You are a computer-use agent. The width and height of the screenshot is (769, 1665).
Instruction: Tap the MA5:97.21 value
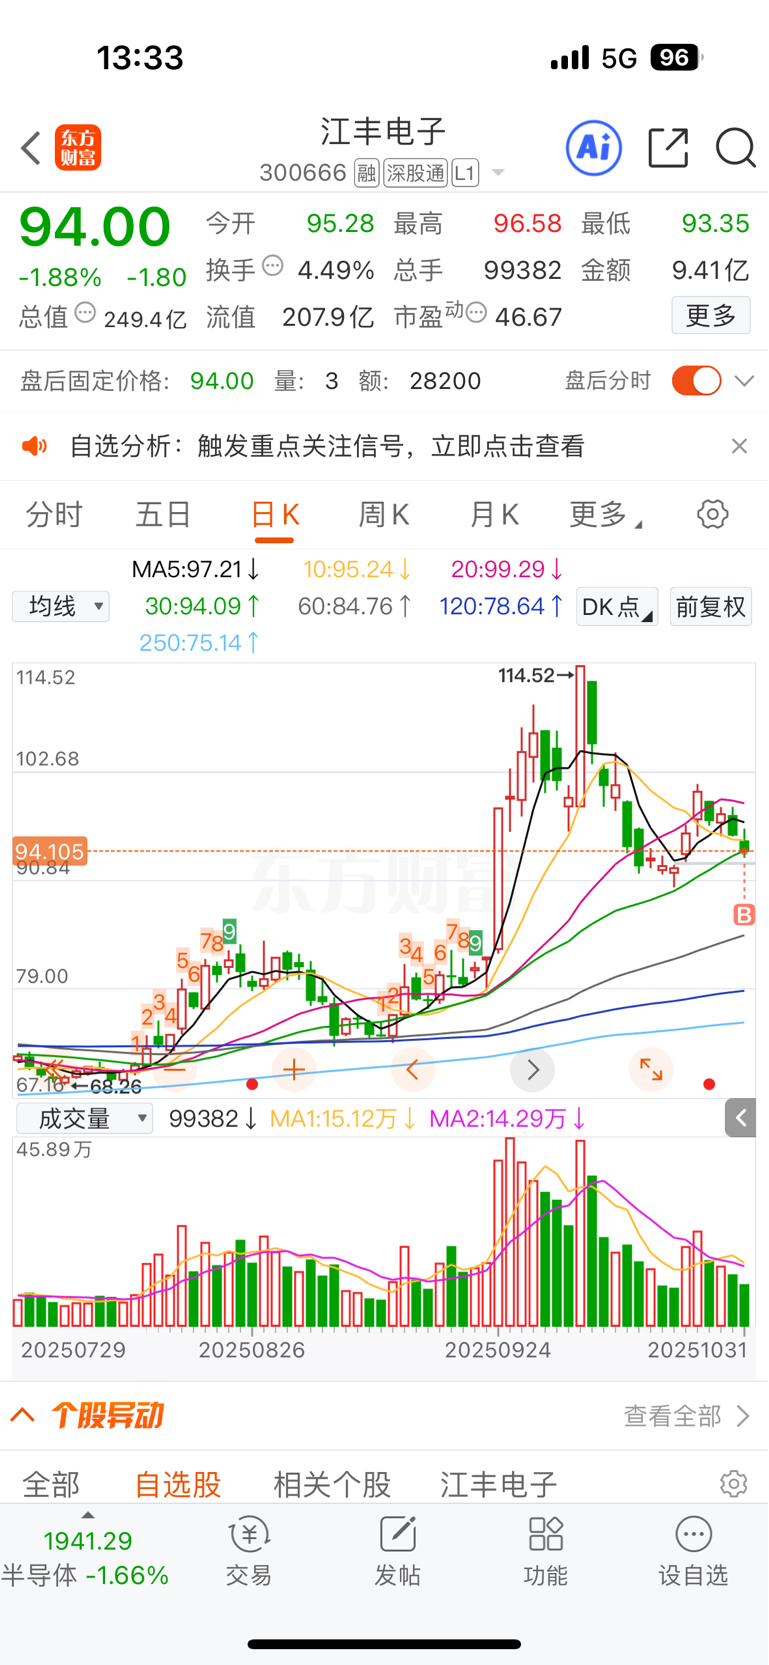click(x=196, y=570)
